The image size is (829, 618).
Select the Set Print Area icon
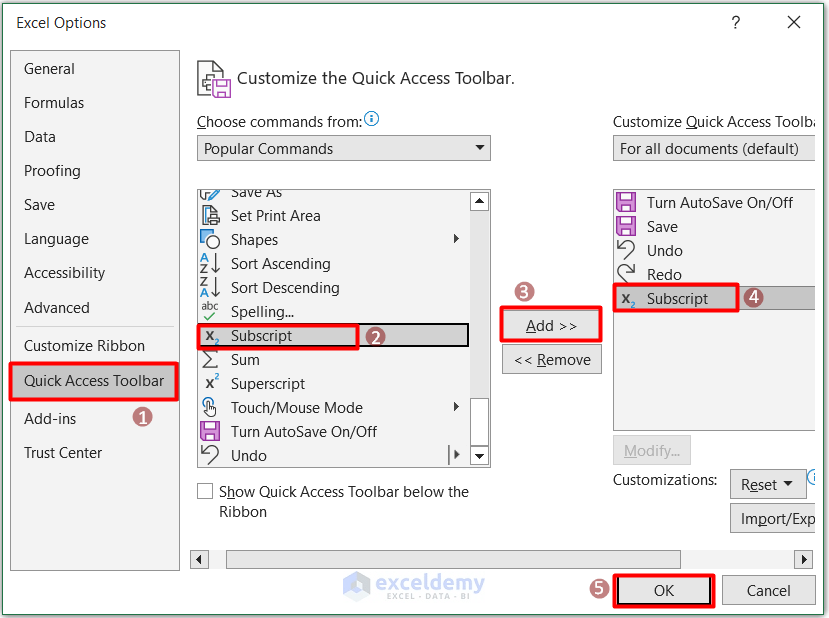click(x=211, y=215)
